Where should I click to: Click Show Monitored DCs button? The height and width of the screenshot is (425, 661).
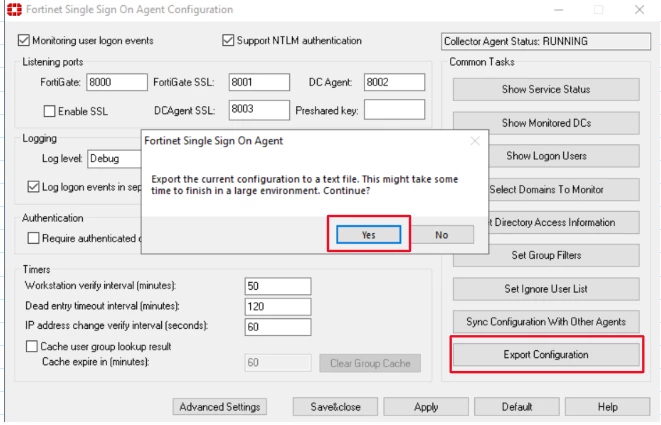(546, 123)
